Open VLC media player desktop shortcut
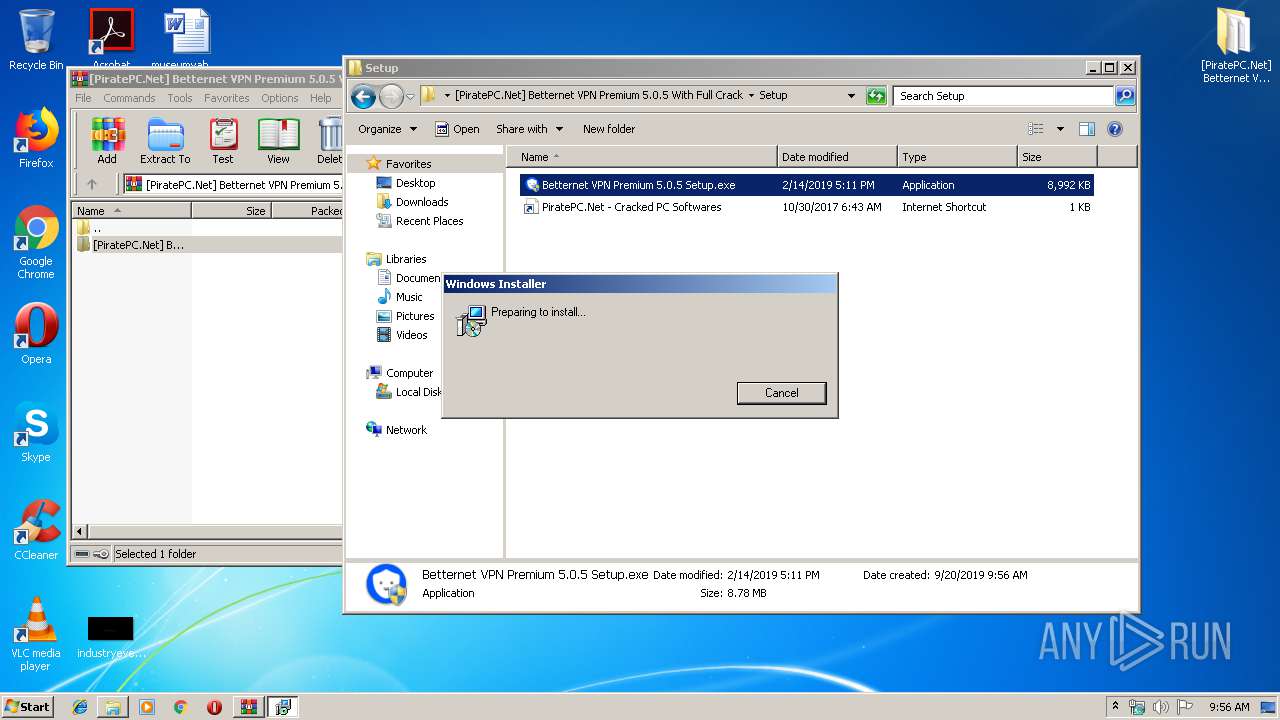 (36, 633)
